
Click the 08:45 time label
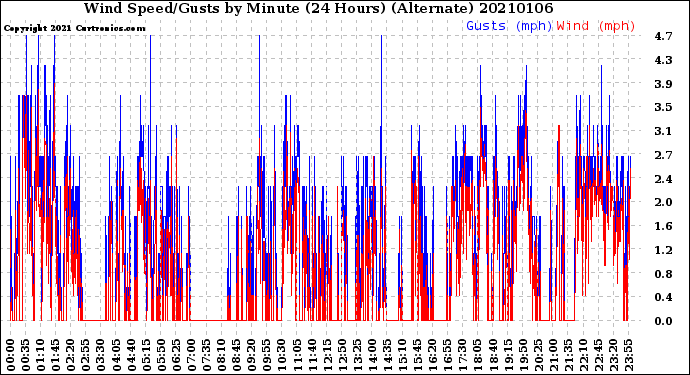click(236, 355)
